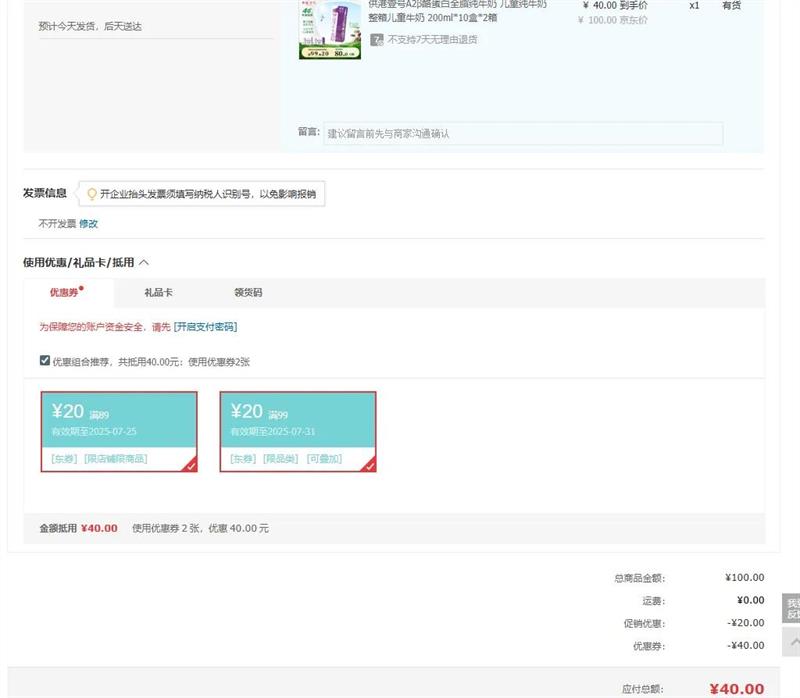Switch to the 领货码 tab
This screenshot has height=698, width=800.
point(248,293)
